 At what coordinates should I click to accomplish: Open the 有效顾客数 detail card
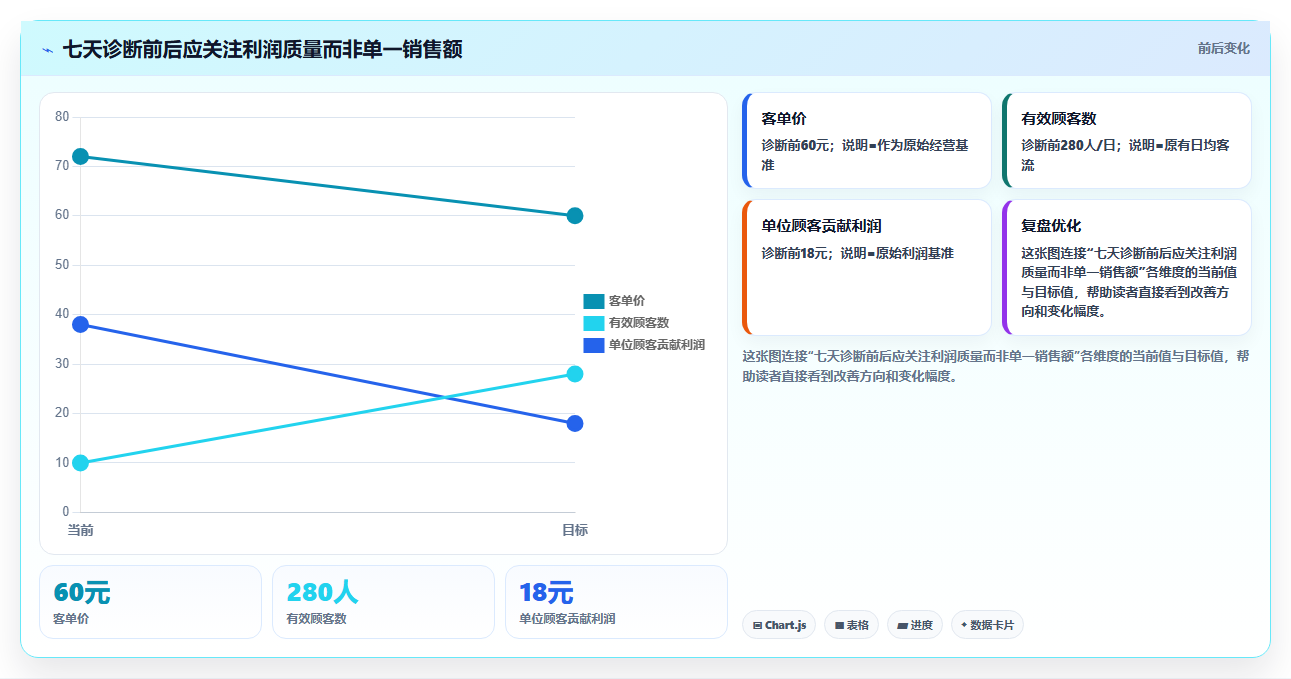1126,140
